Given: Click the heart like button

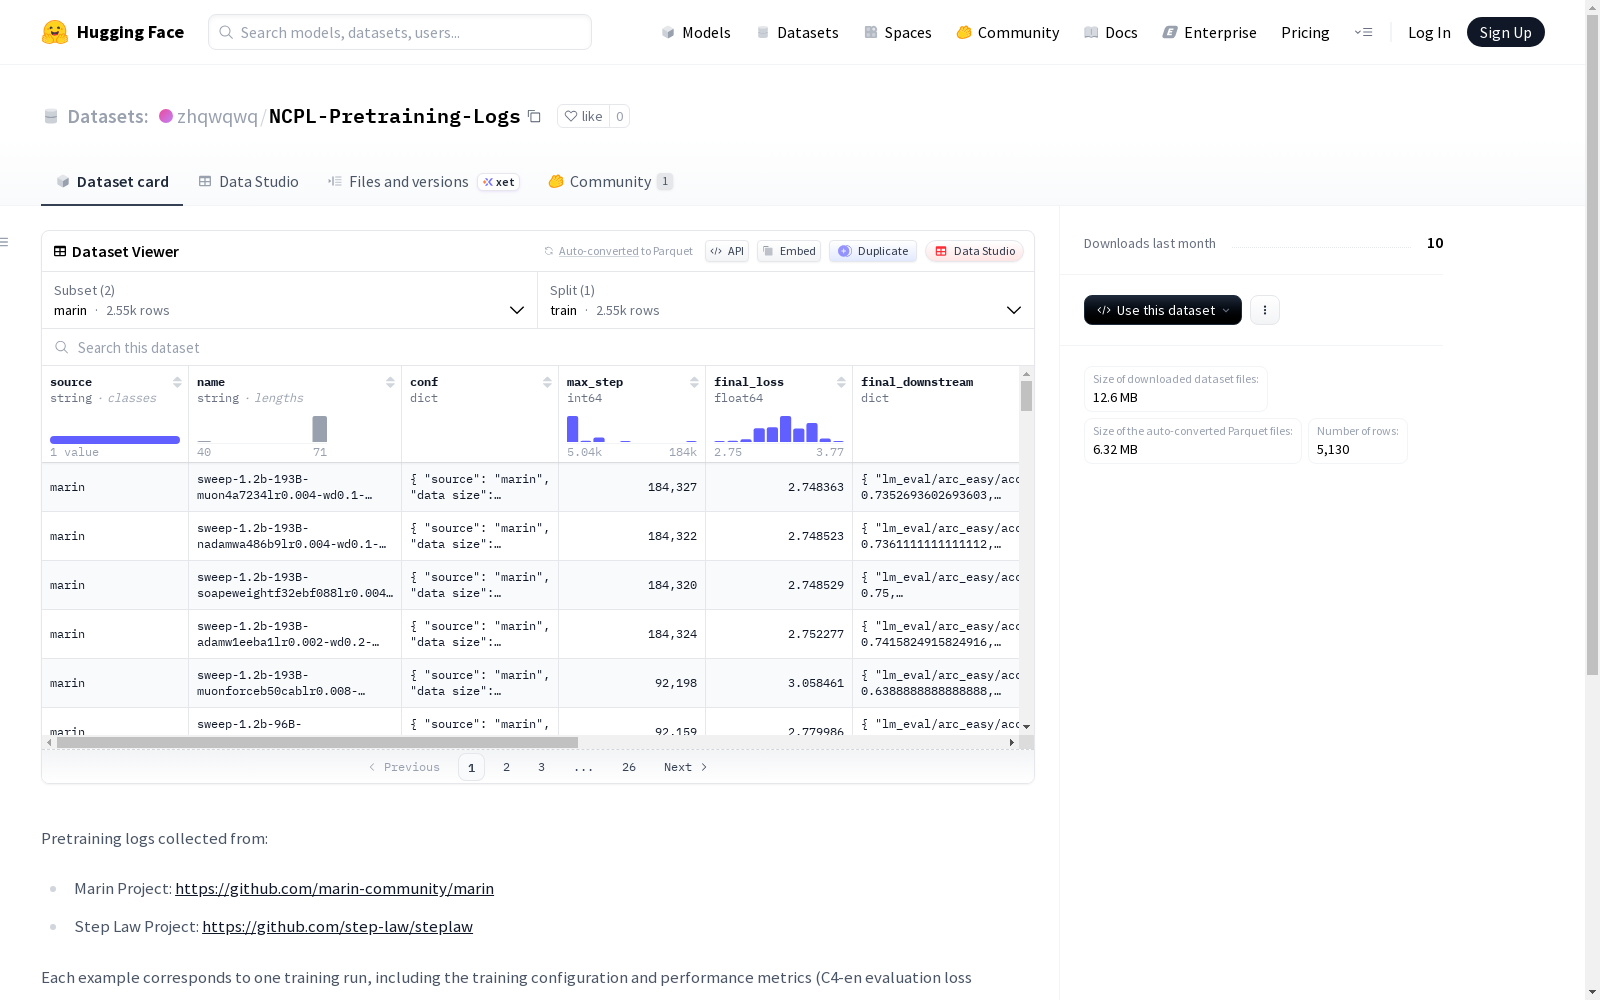Looking at the screenshot, I should (583, 116).
